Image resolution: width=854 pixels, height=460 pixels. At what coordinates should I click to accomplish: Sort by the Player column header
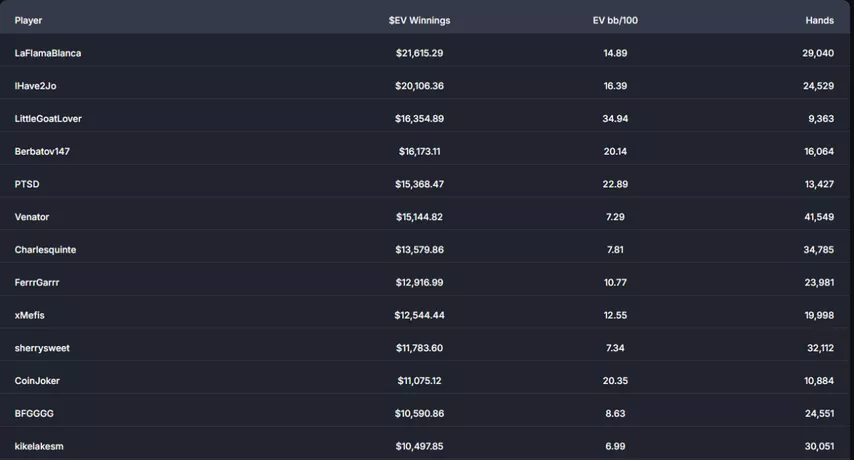(x=28, y=20)
